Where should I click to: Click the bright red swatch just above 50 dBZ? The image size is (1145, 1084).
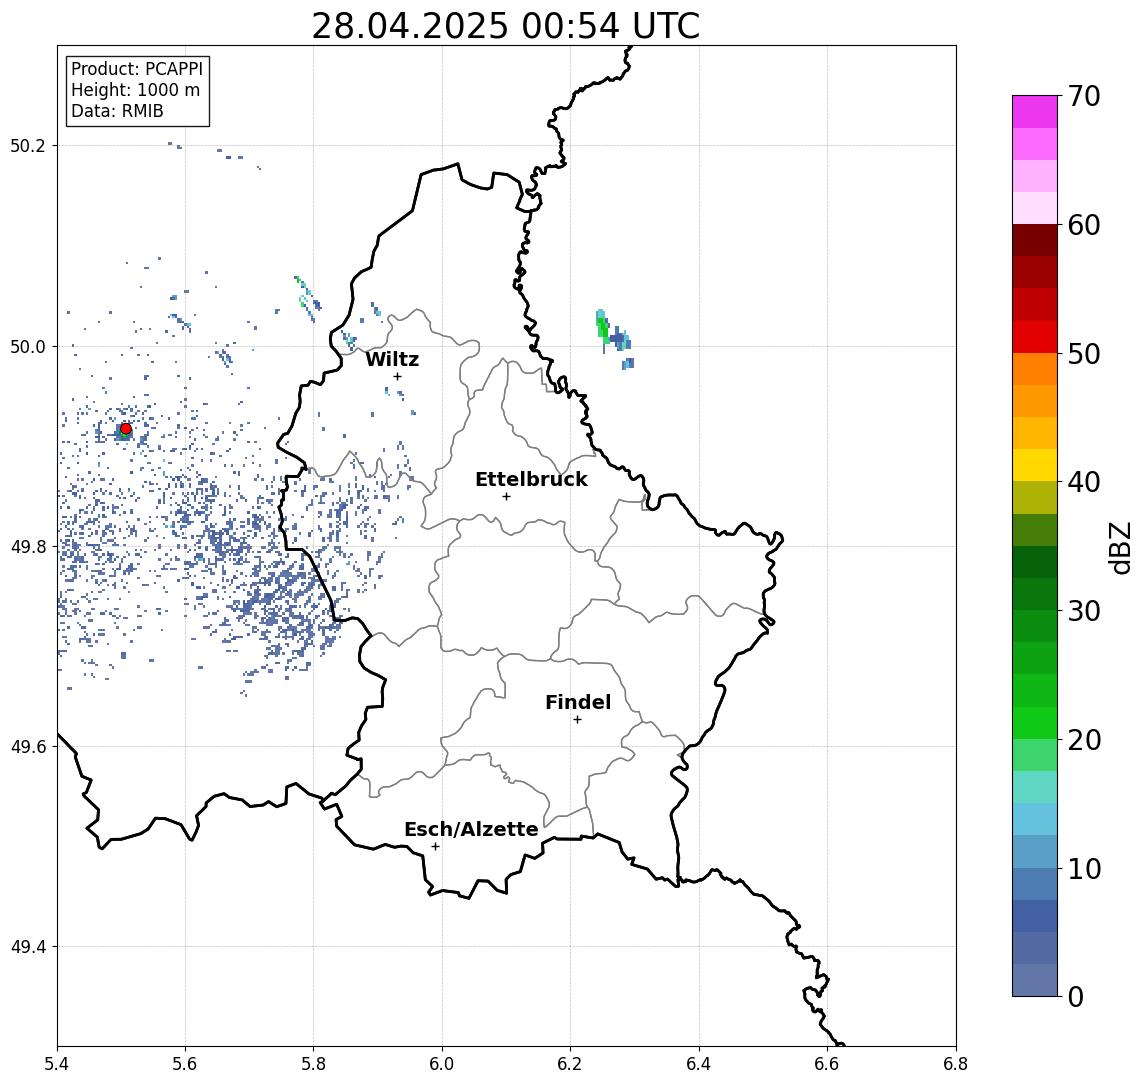(1035, 337)
